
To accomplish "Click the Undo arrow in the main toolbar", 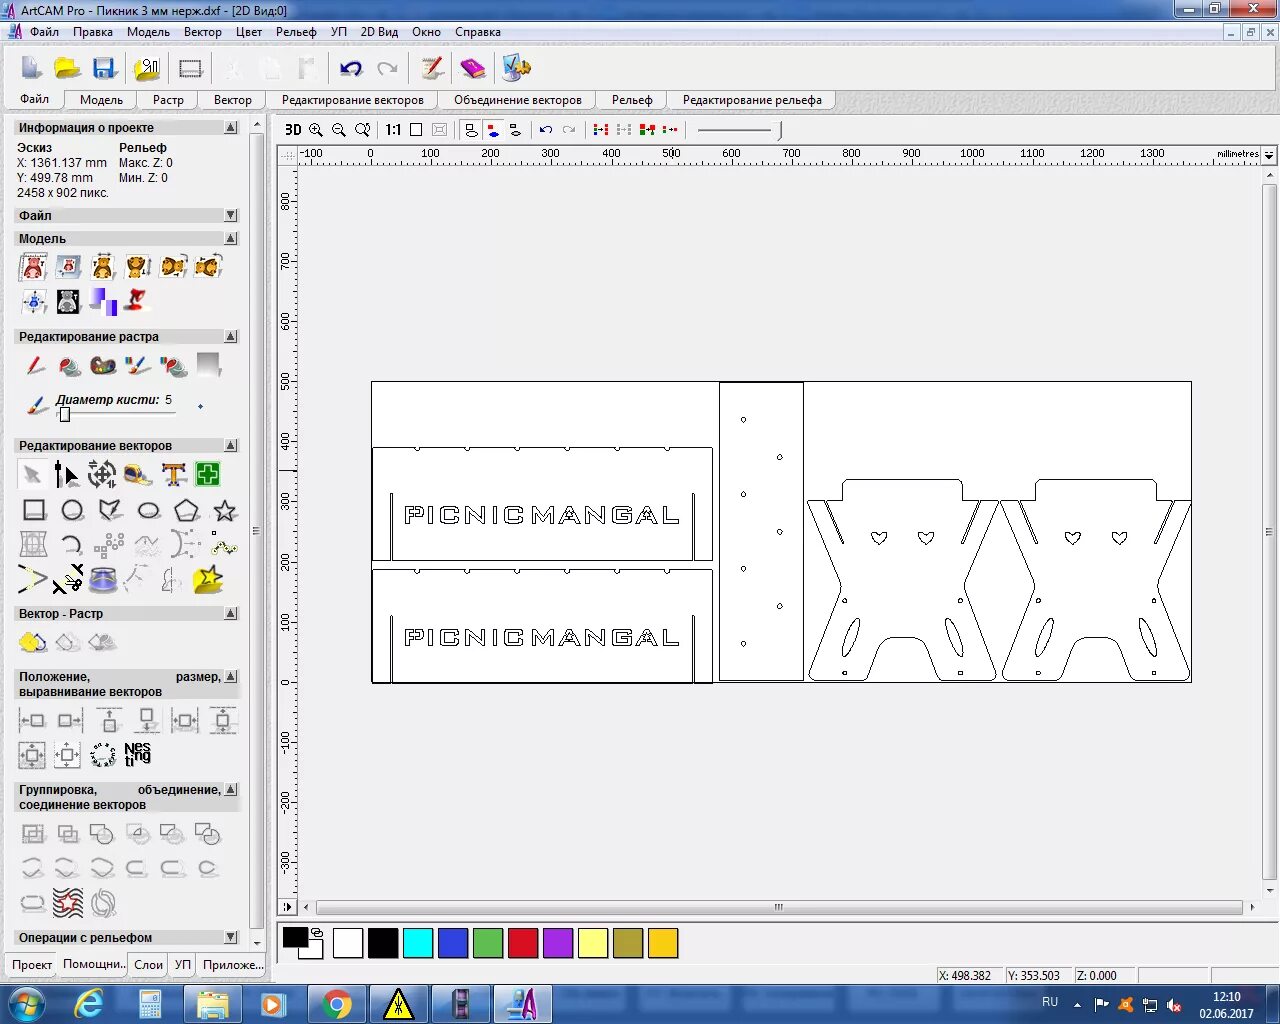I will [x=351, y=68].
